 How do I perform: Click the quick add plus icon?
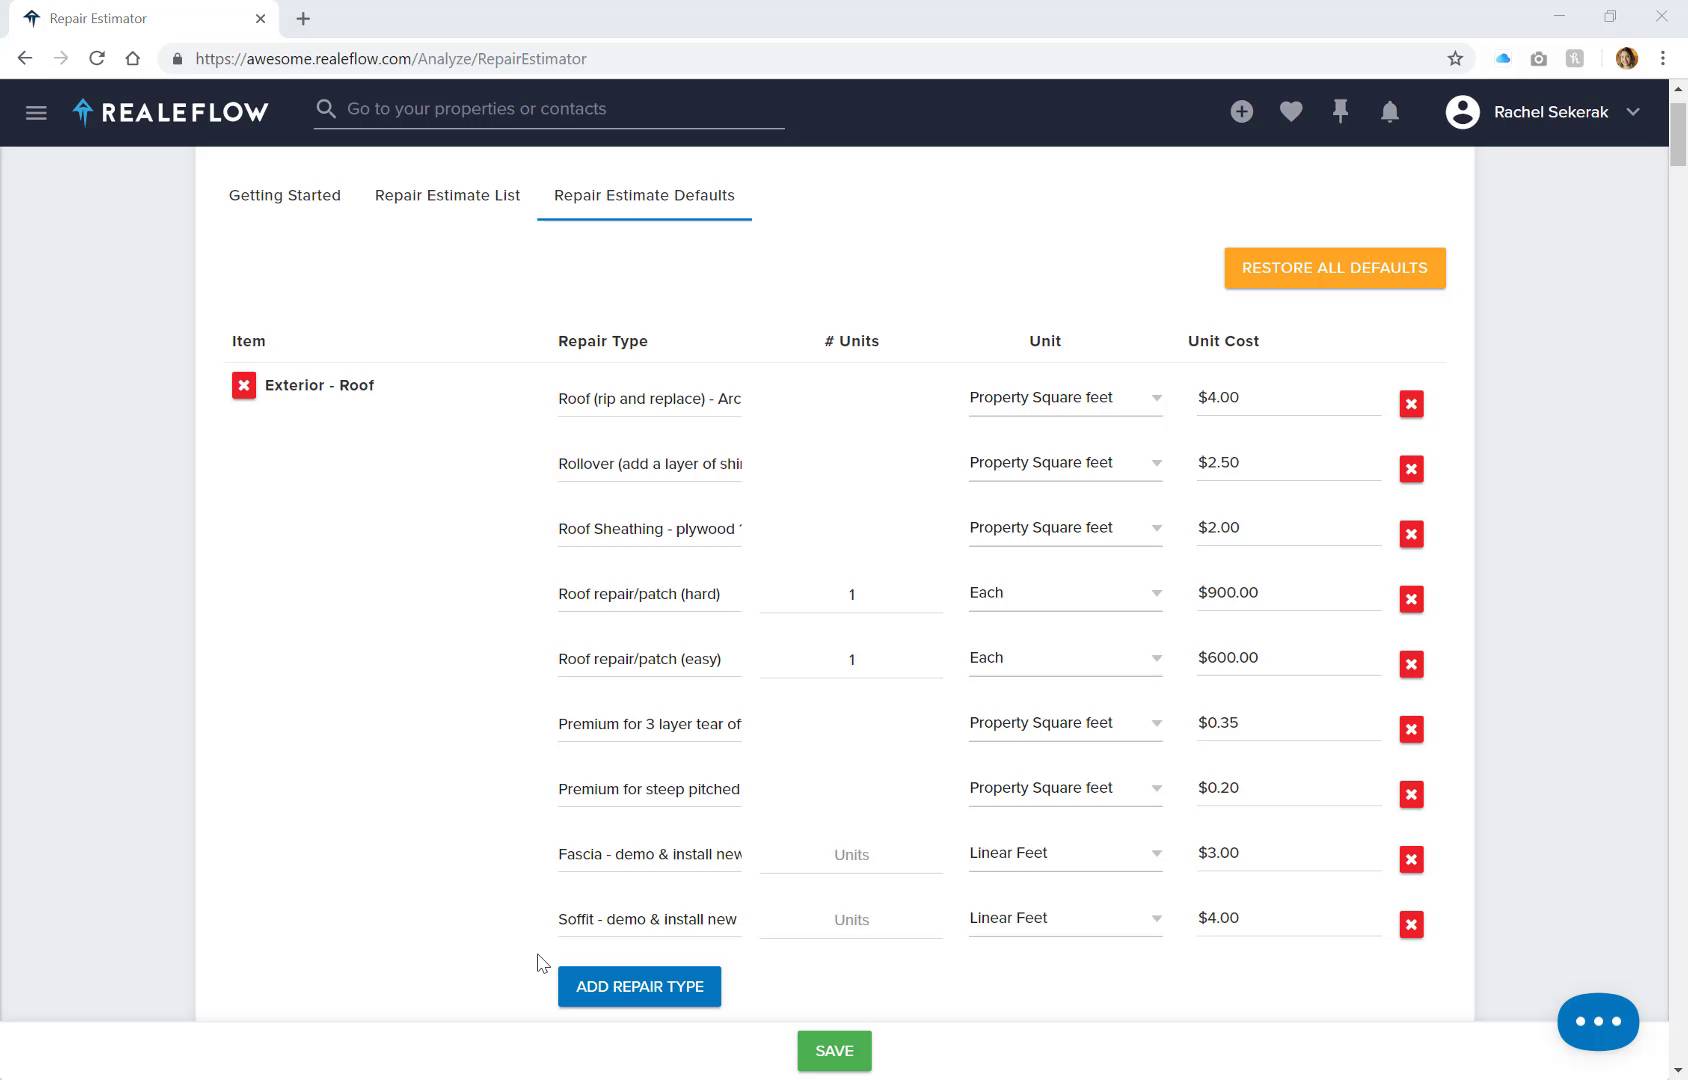1242,112
